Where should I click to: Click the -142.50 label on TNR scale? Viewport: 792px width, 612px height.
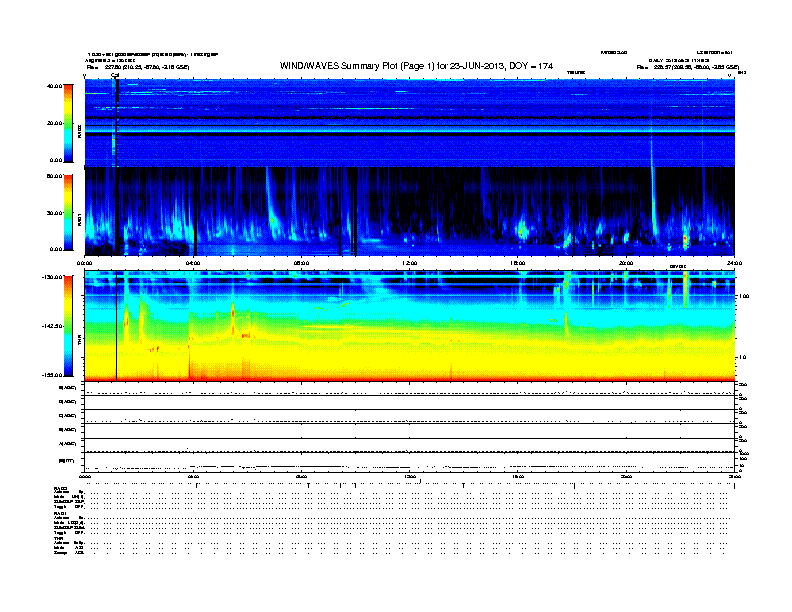(52, 326)
